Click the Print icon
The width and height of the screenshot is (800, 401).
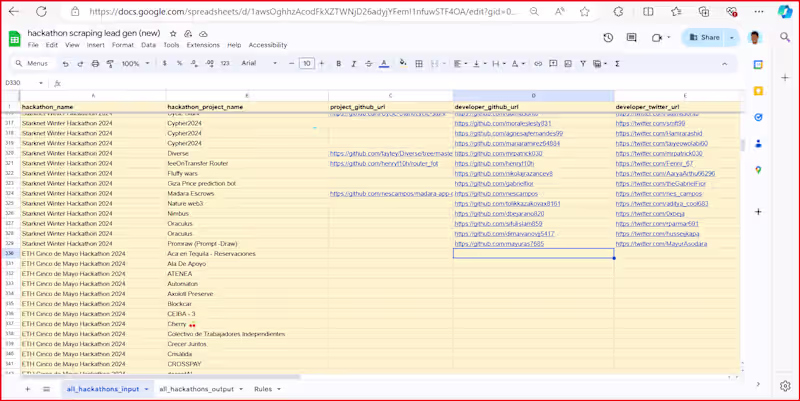pyautogui.click(x=95, y=63)
